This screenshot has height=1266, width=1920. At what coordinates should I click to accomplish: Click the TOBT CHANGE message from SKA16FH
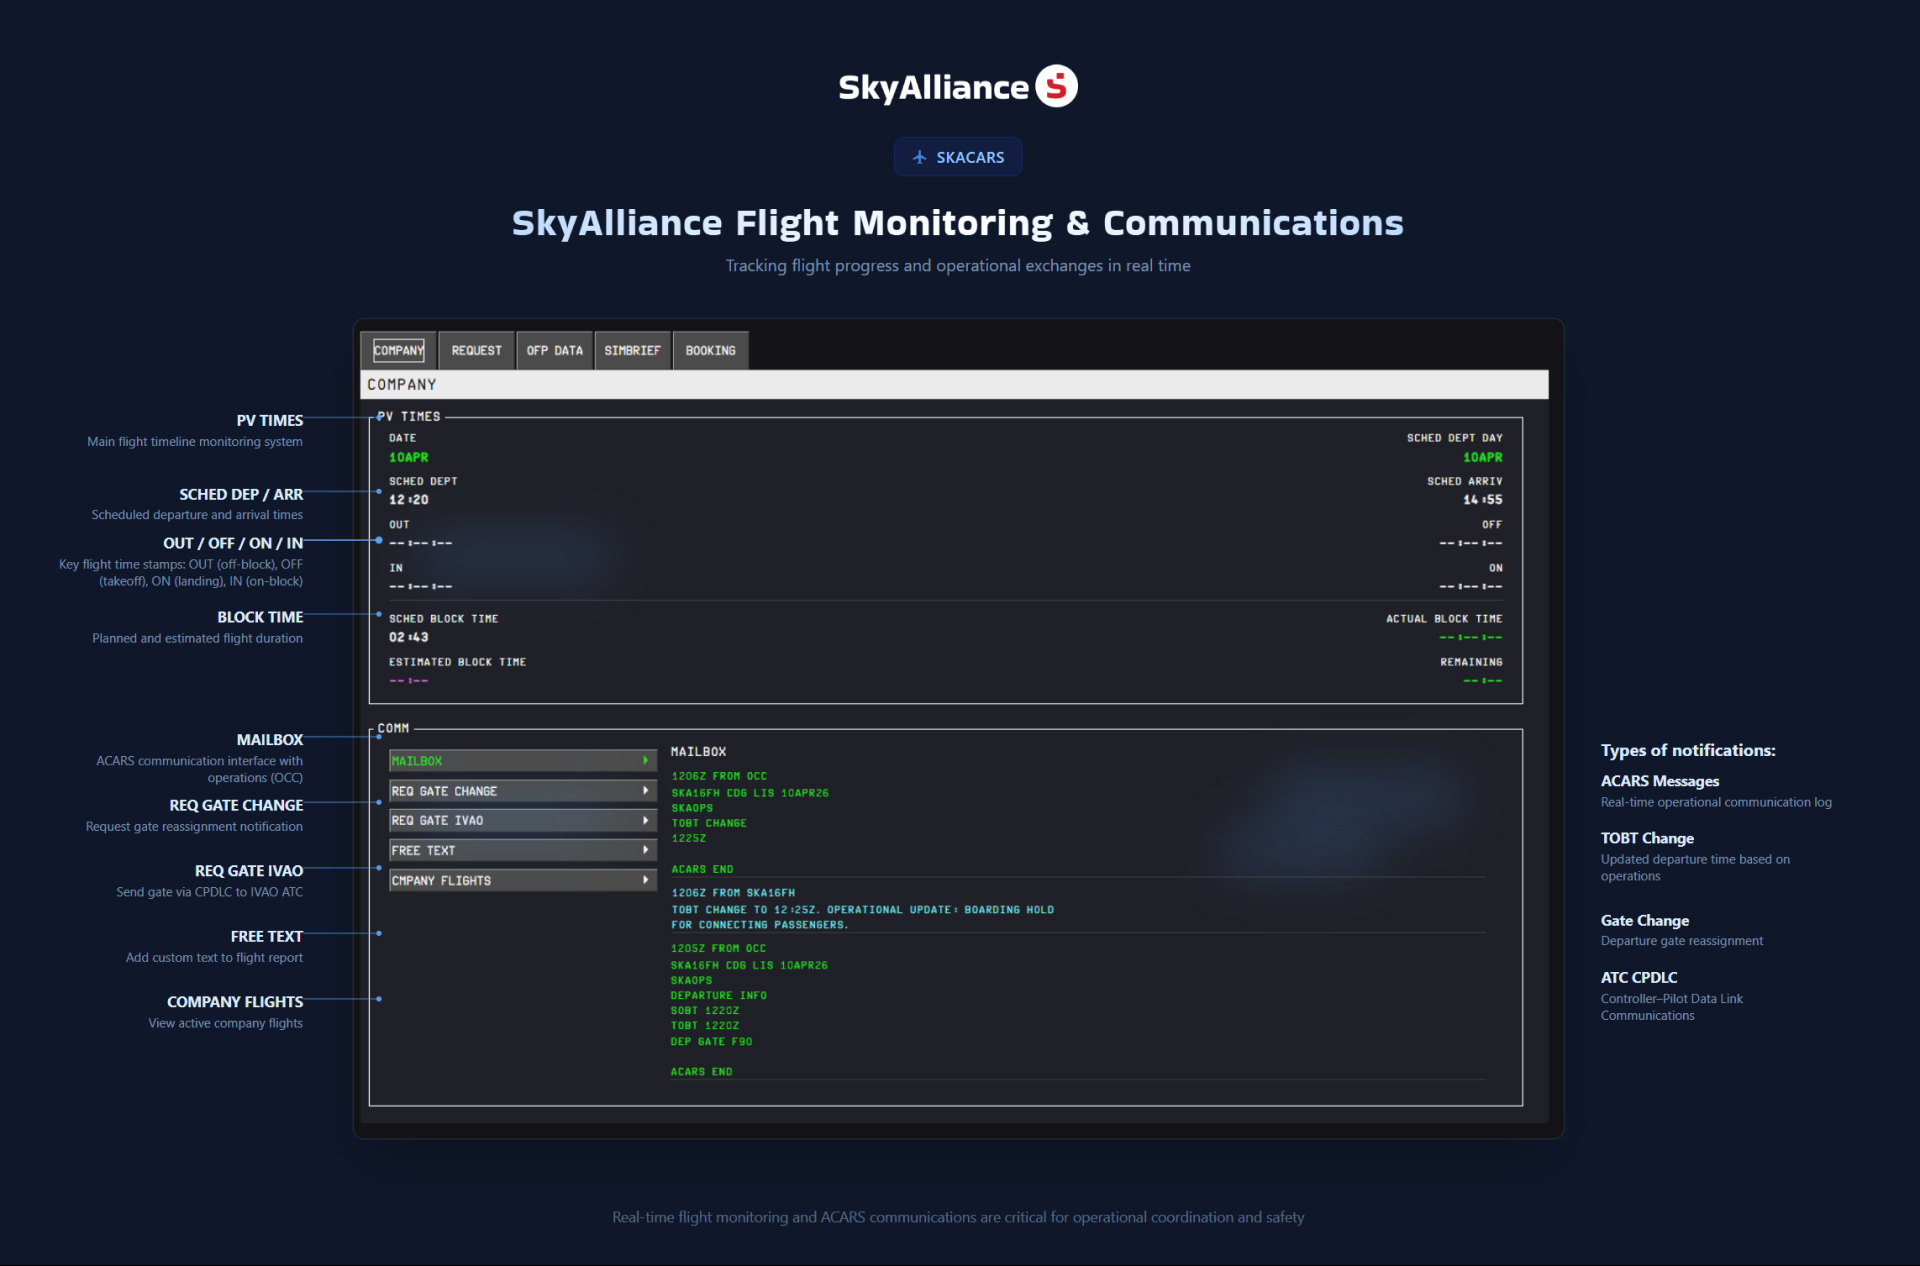click(x=862, y=909)
